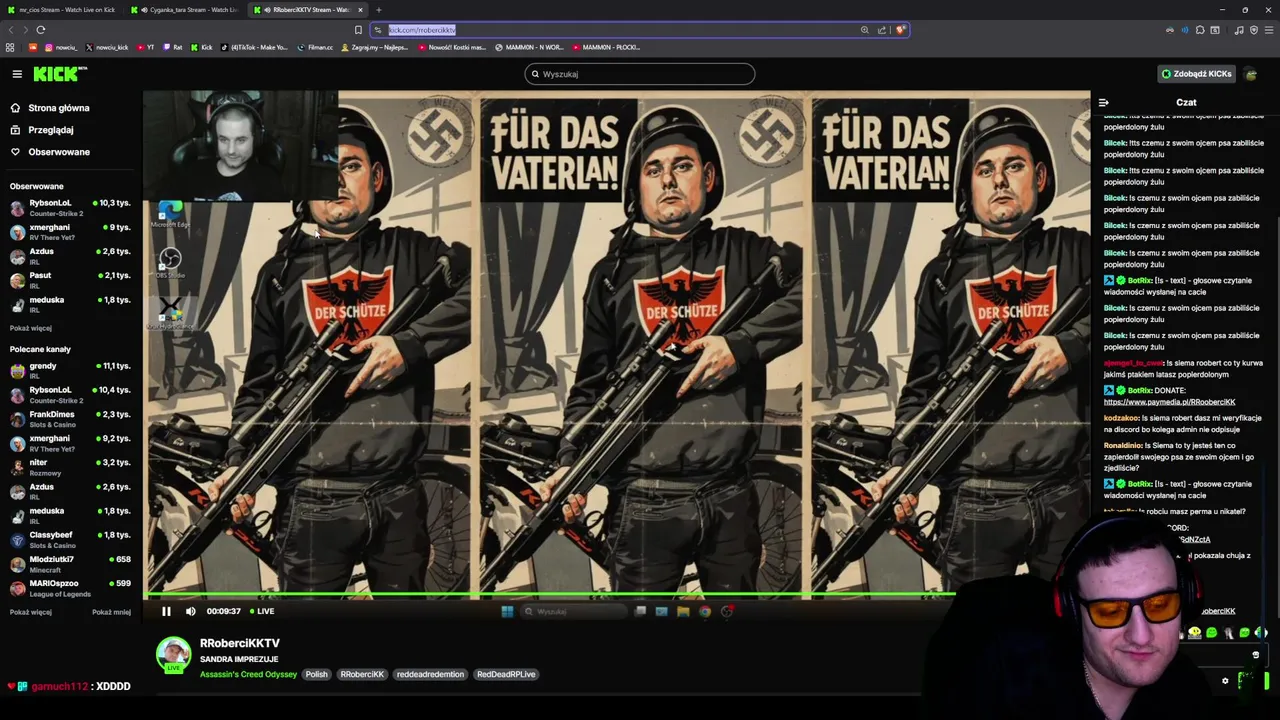Open the zoom icon in address bar

click(x=865, y=30)
